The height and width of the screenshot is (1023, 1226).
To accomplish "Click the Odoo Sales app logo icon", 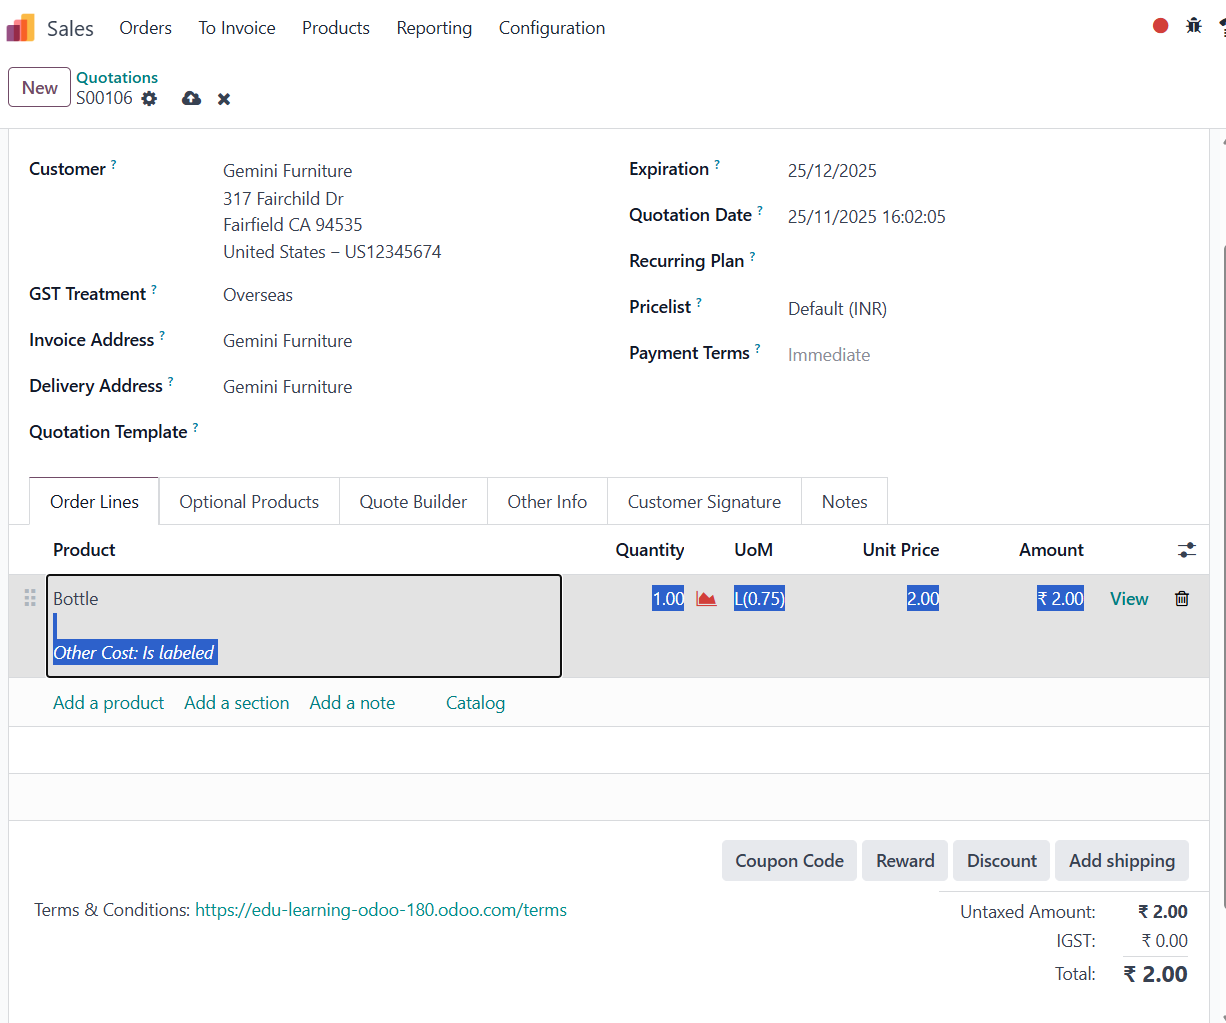I will (21, 28).
